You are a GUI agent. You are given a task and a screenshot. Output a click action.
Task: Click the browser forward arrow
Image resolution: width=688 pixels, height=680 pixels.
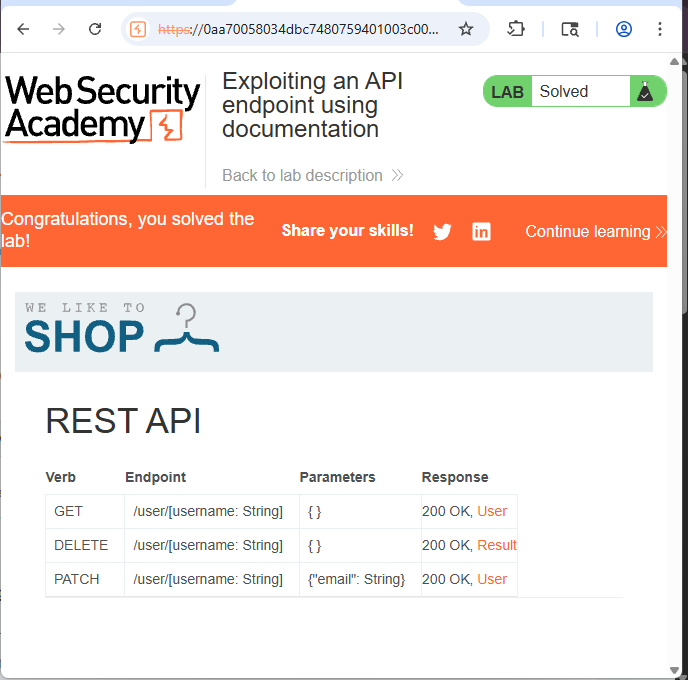tap(59, 29)
